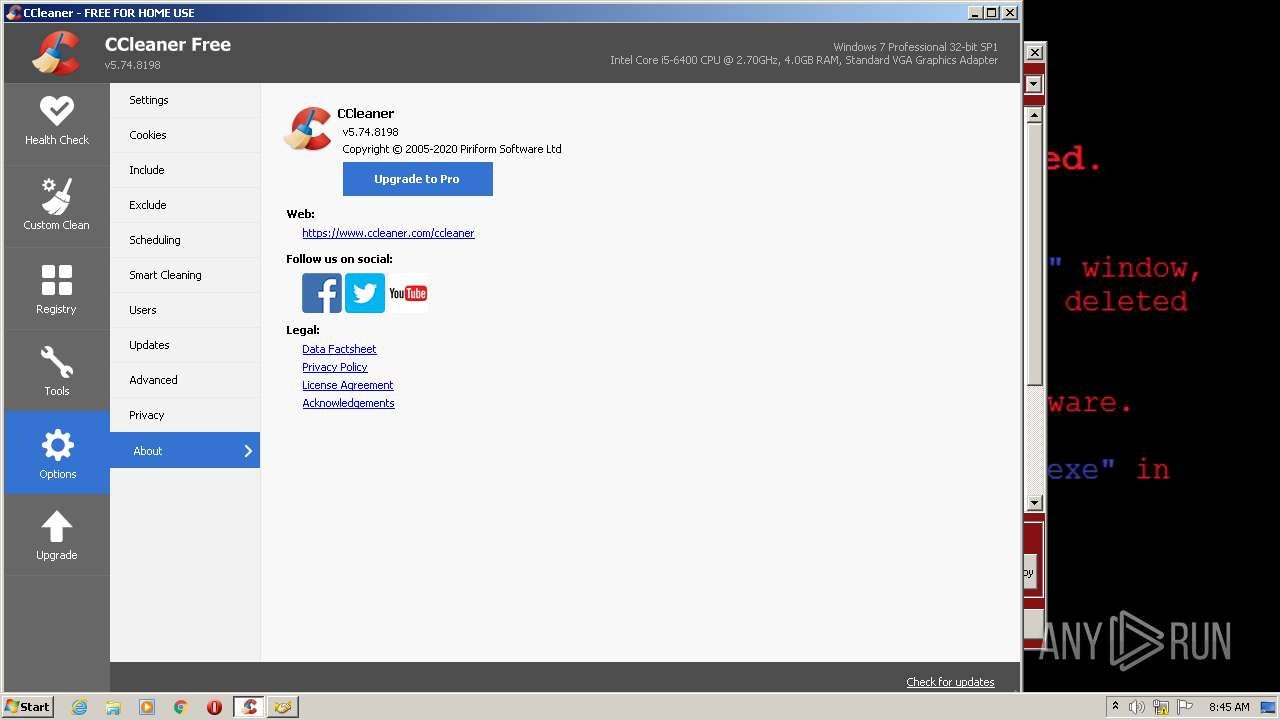Click the Copyright 2005-2020 Piriform text
The image size is (1280, 720).
tap(452, 149)
